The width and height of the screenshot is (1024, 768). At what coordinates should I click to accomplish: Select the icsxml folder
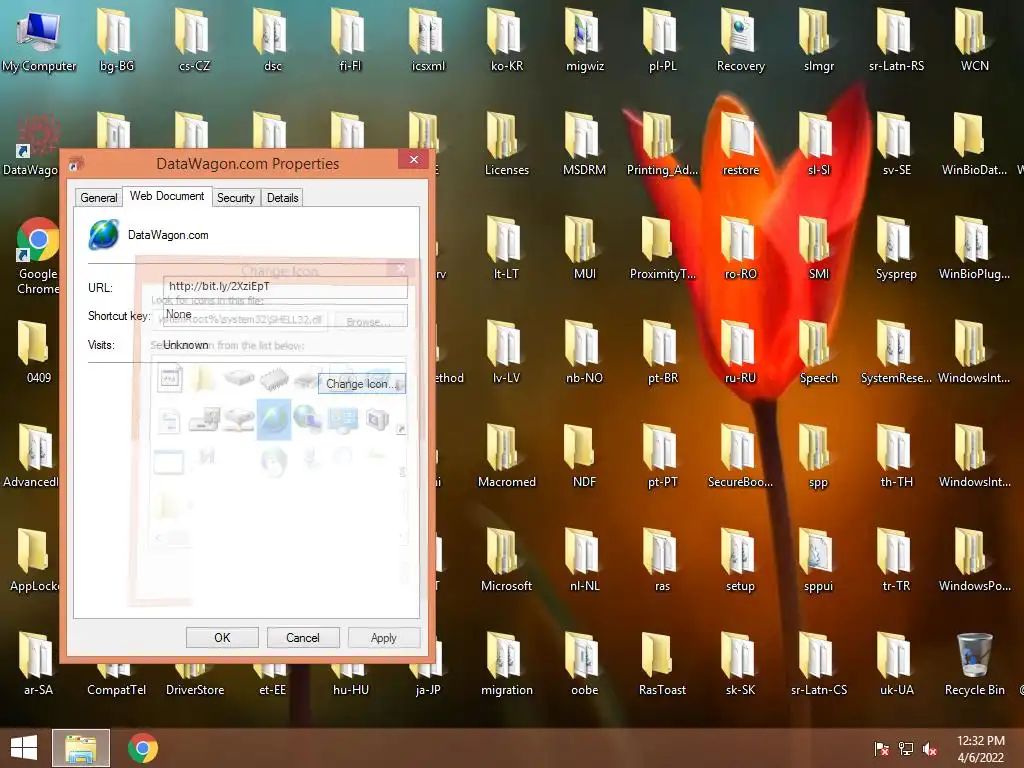[x=428, y=40]
